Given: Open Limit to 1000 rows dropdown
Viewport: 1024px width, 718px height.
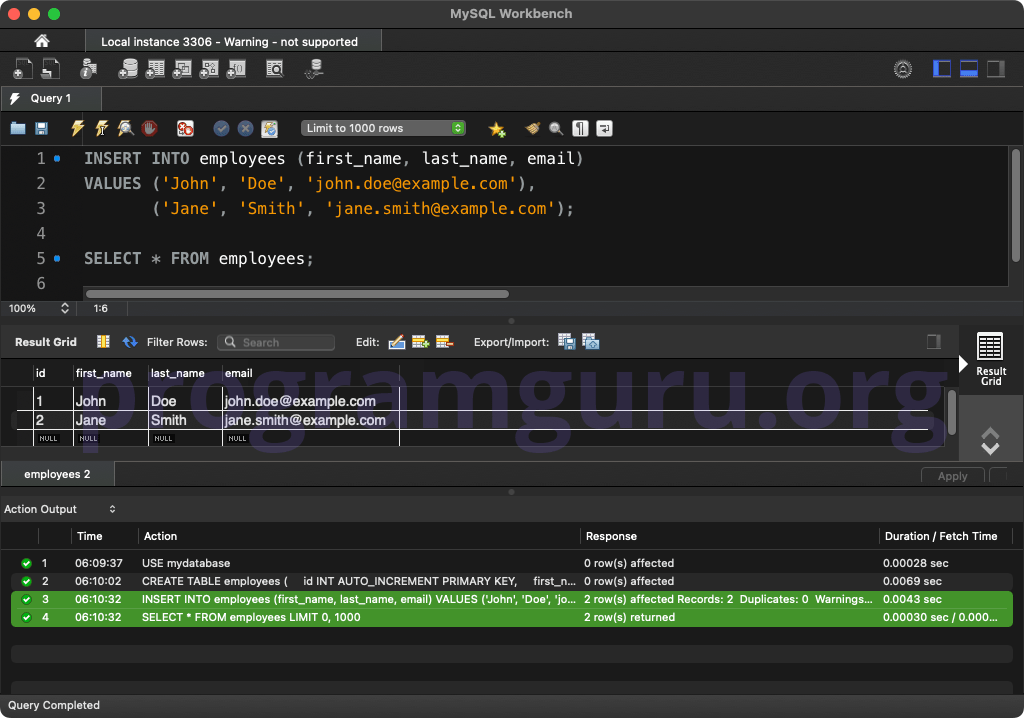Looking at the screenshot, I should (x=383, y=128).
